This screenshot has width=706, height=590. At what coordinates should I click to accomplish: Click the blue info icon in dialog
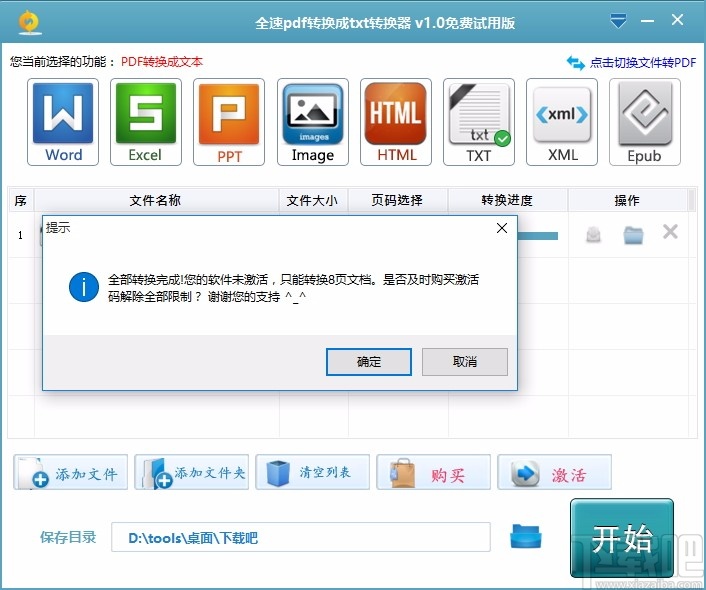pyautogui.click(x=84, y=287)
